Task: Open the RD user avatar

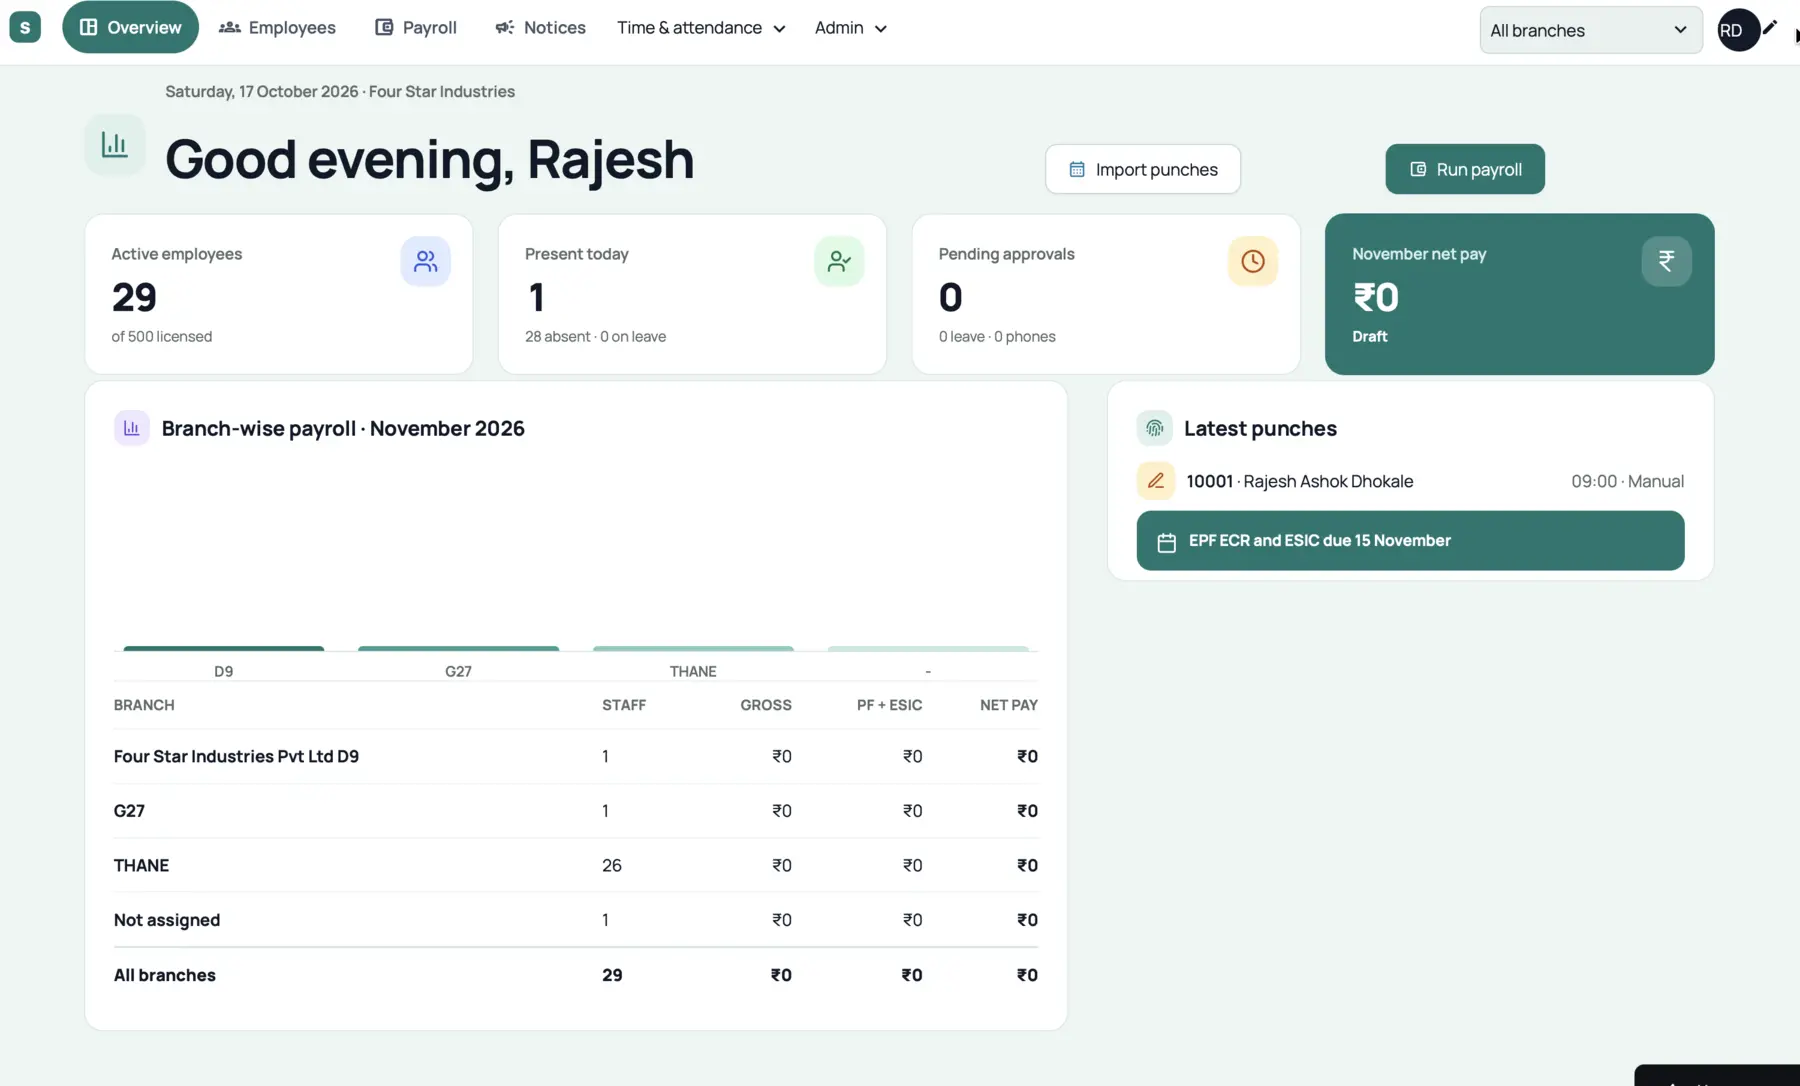Action: (x=1738, y=30)
